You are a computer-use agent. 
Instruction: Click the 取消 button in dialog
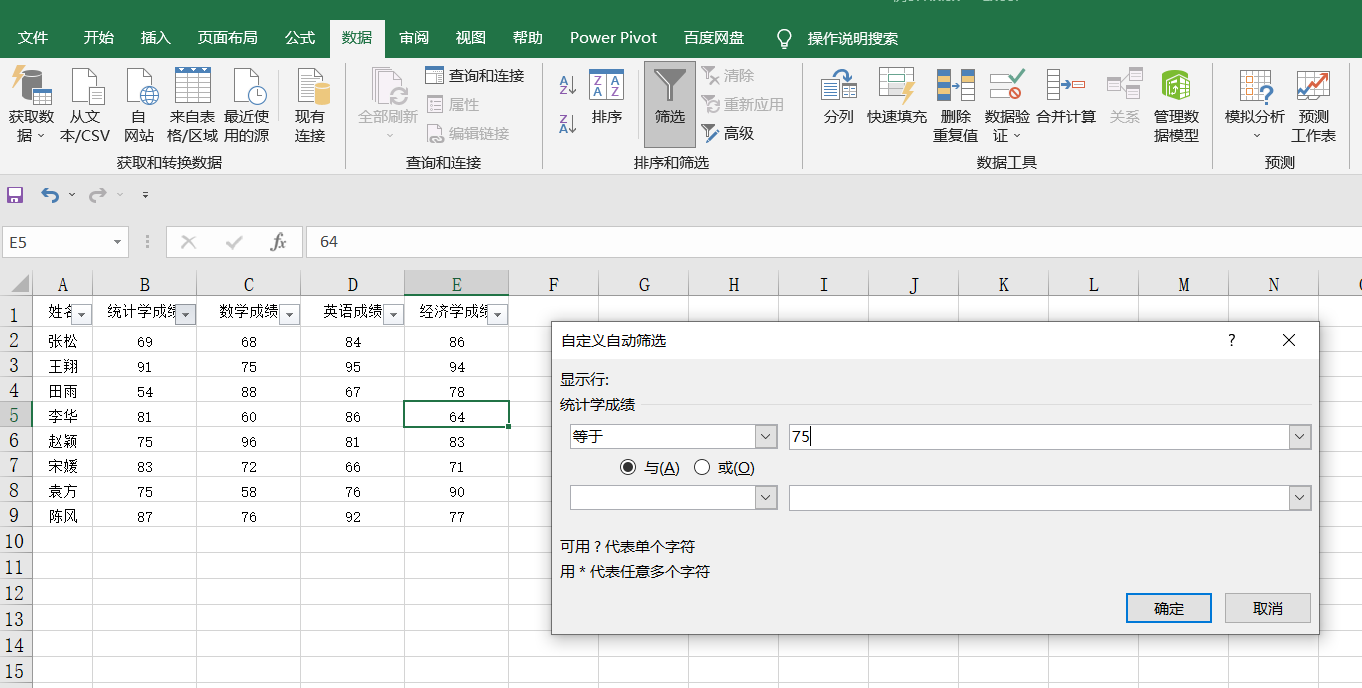point(1268,608)
